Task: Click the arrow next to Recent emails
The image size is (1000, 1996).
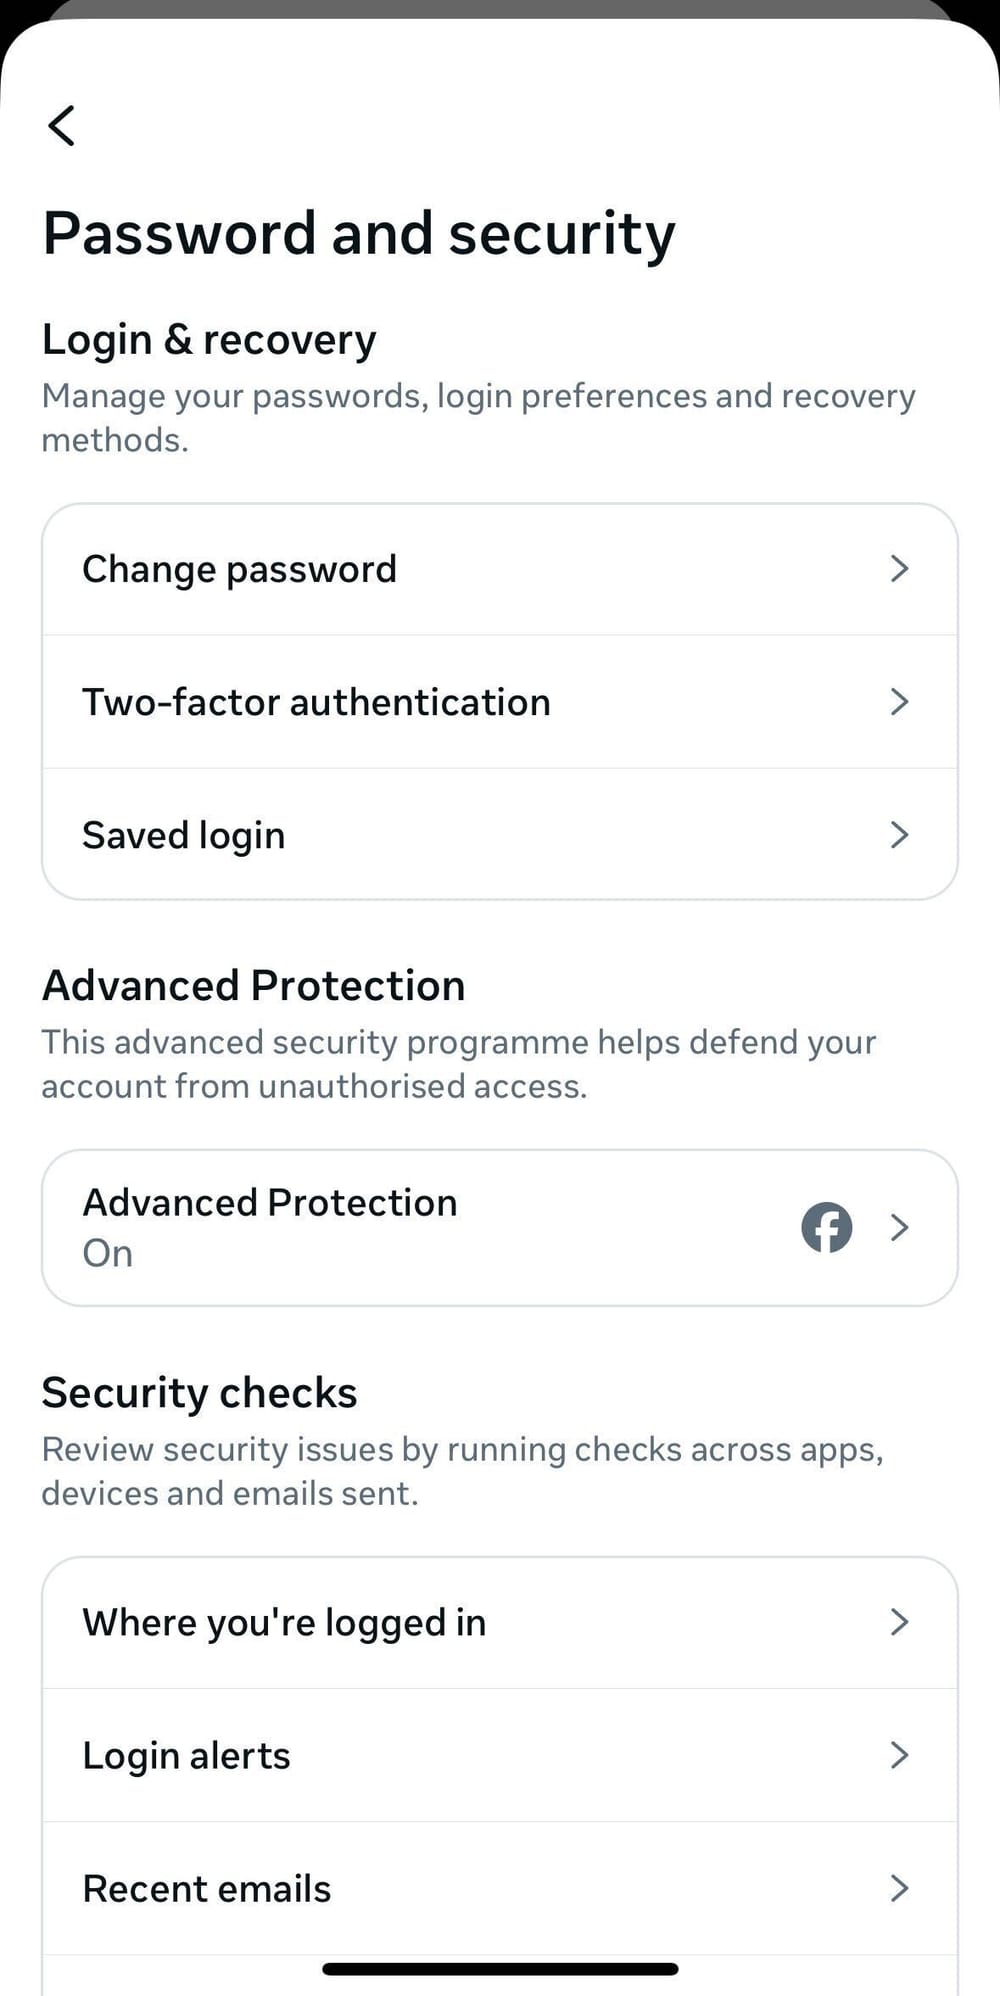Action: (899, 1888)
